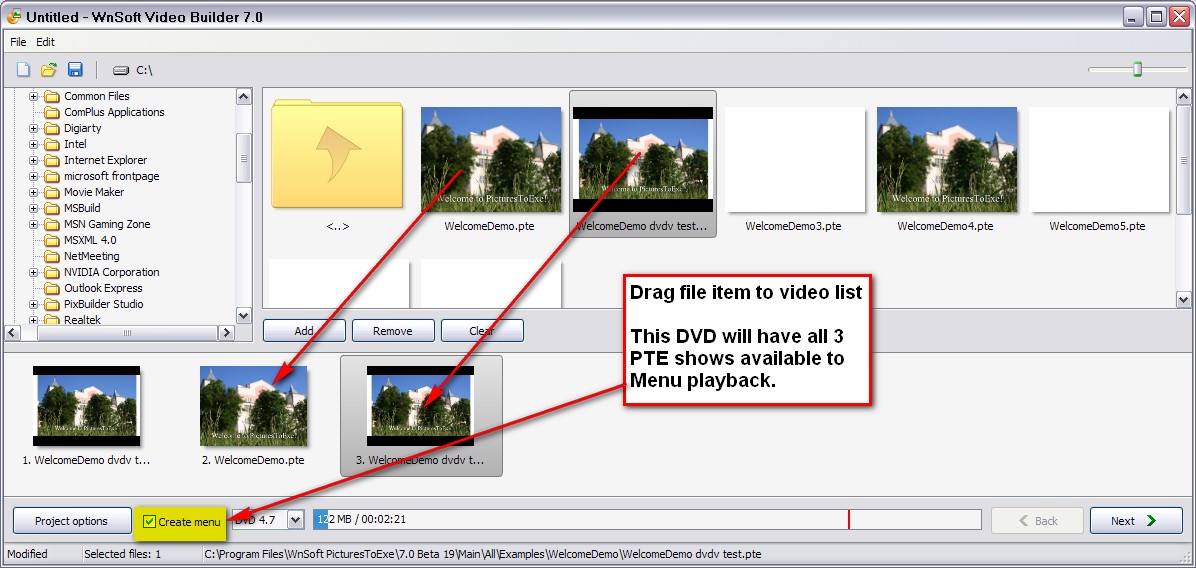Click the Save project floppy icon
The height and width of the screenshot is (568, 1196).
75,70
